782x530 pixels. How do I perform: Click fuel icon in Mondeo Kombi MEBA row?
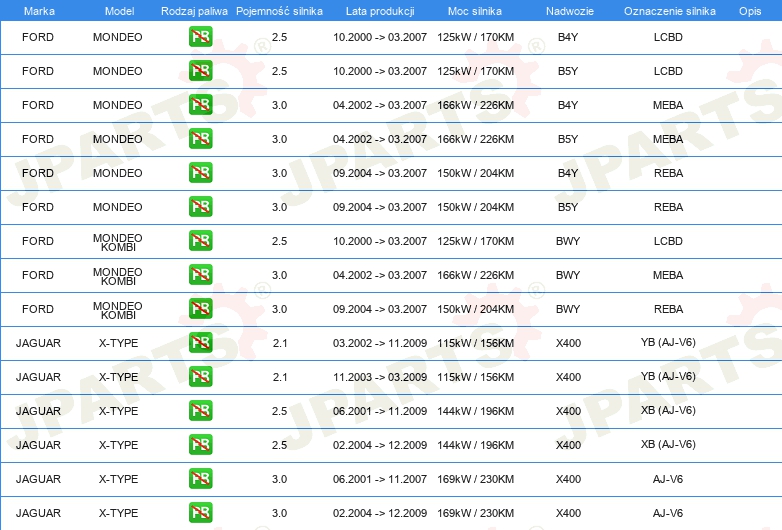(200, 274)
